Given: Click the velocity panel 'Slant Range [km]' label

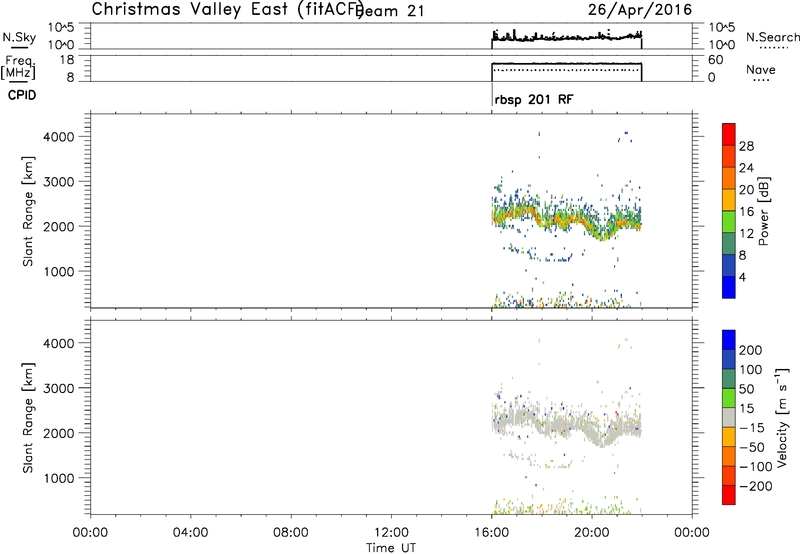Looking at the screenshot, I should 28,418.
